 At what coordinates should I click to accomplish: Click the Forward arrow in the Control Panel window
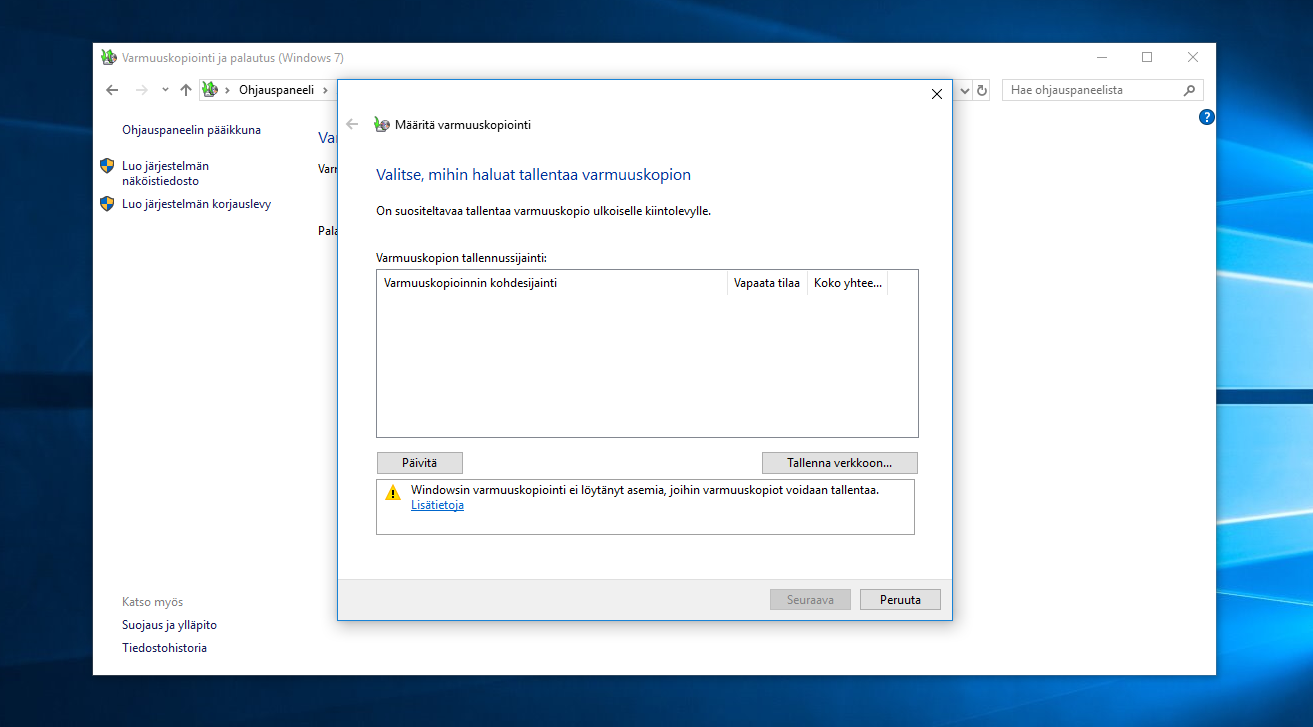coord(141,90)
